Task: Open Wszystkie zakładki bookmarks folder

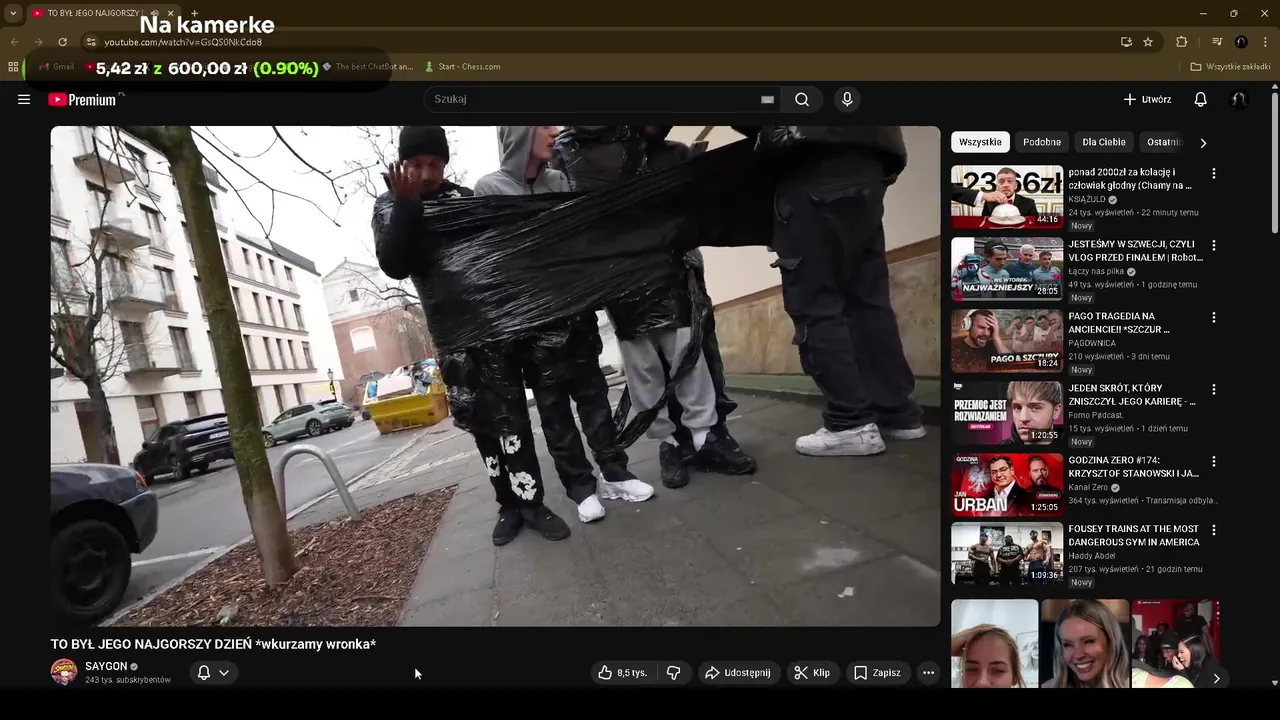Action: pyautogui.click(x=1230, y=67)
